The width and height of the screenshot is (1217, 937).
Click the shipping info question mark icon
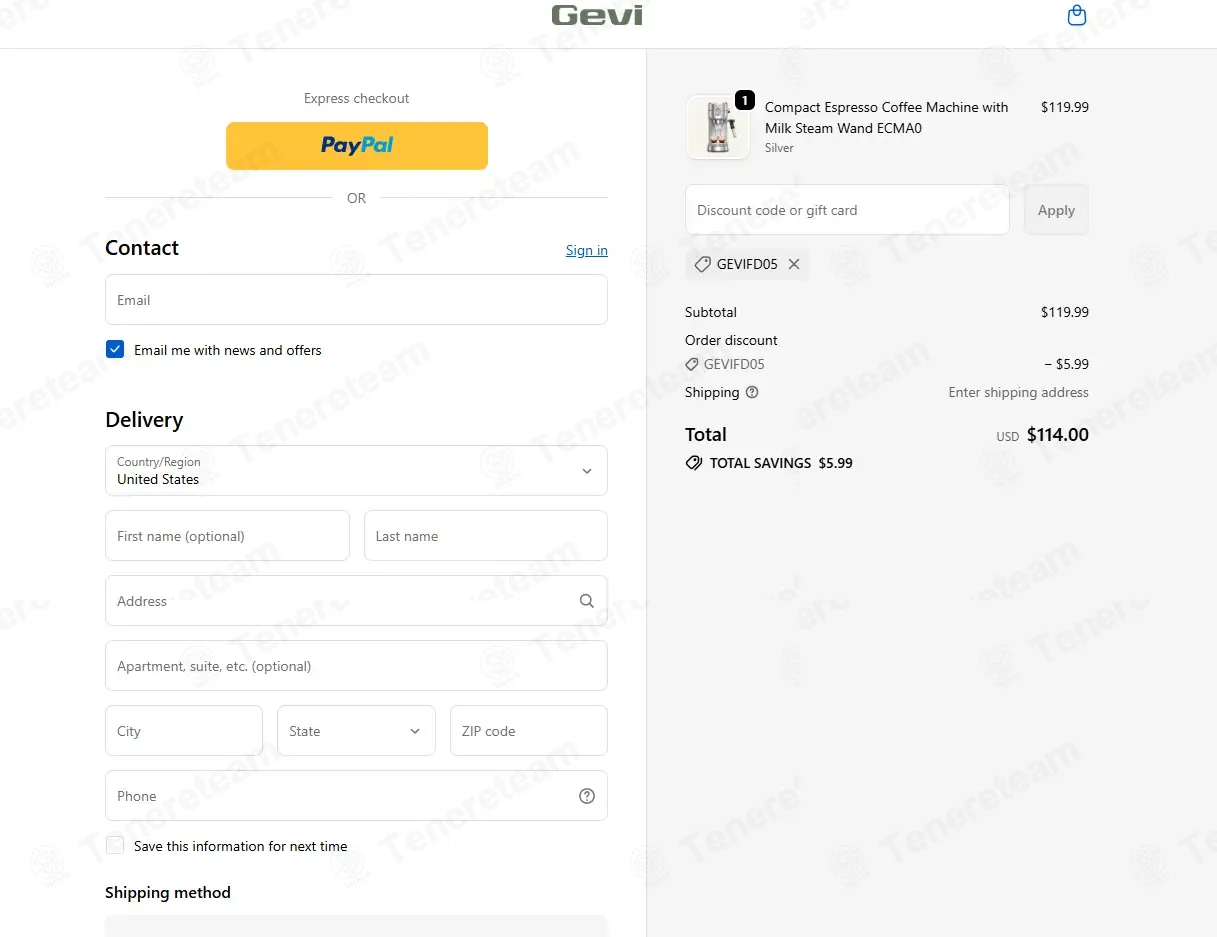752,392
